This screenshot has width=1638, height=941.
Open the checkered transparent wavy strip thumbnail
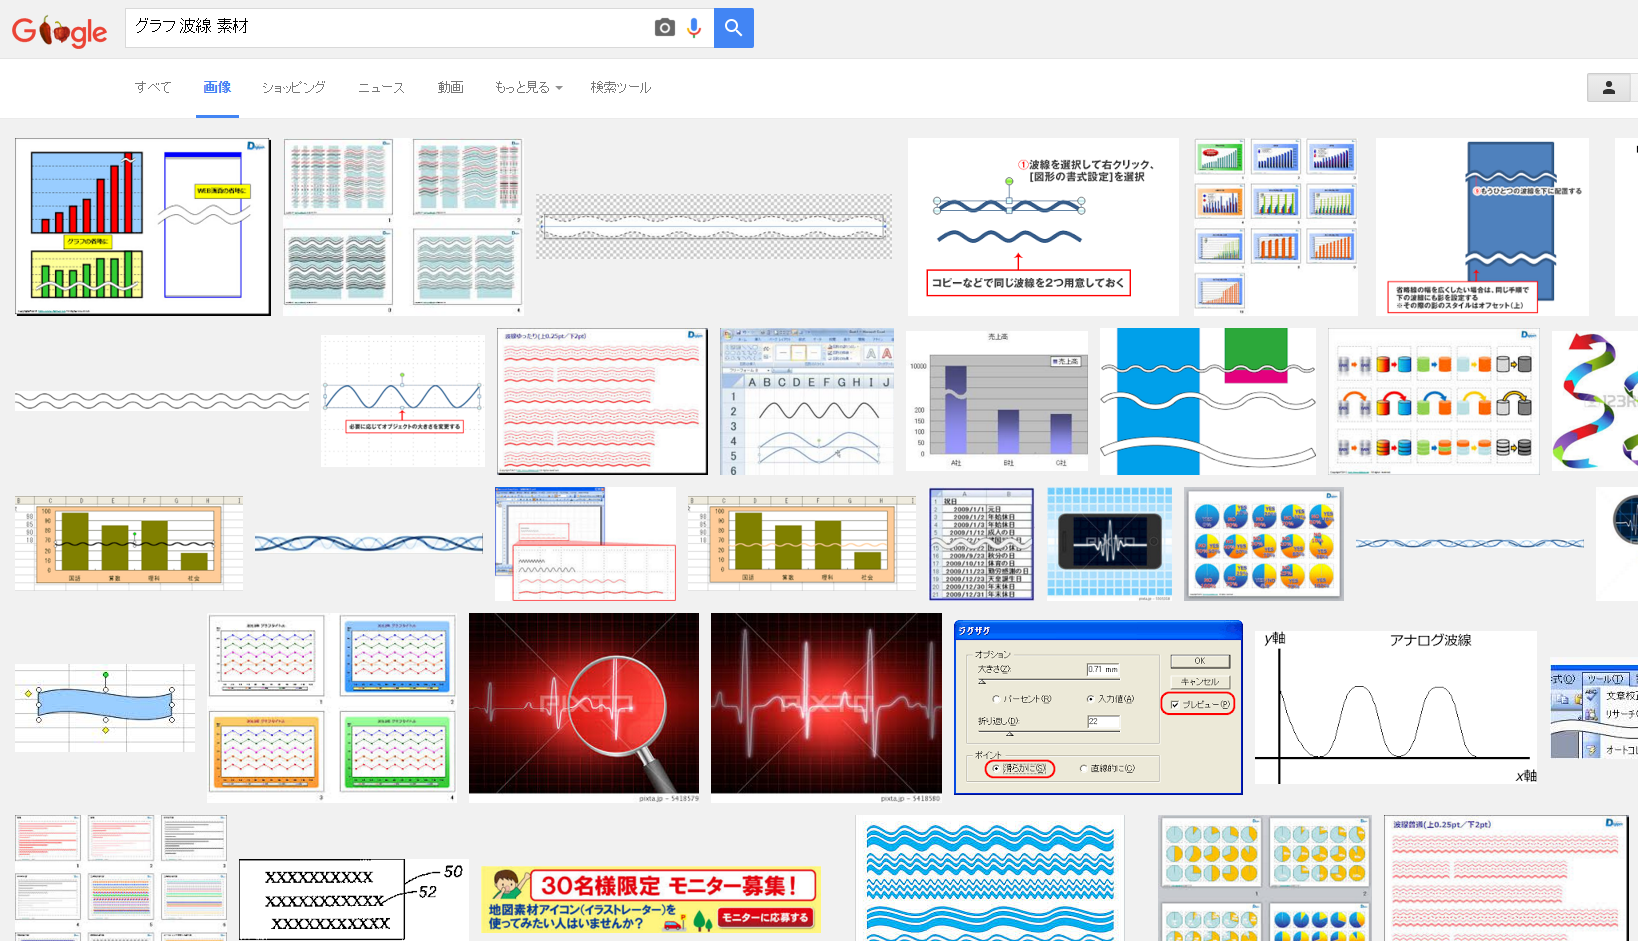coord(714,227)
